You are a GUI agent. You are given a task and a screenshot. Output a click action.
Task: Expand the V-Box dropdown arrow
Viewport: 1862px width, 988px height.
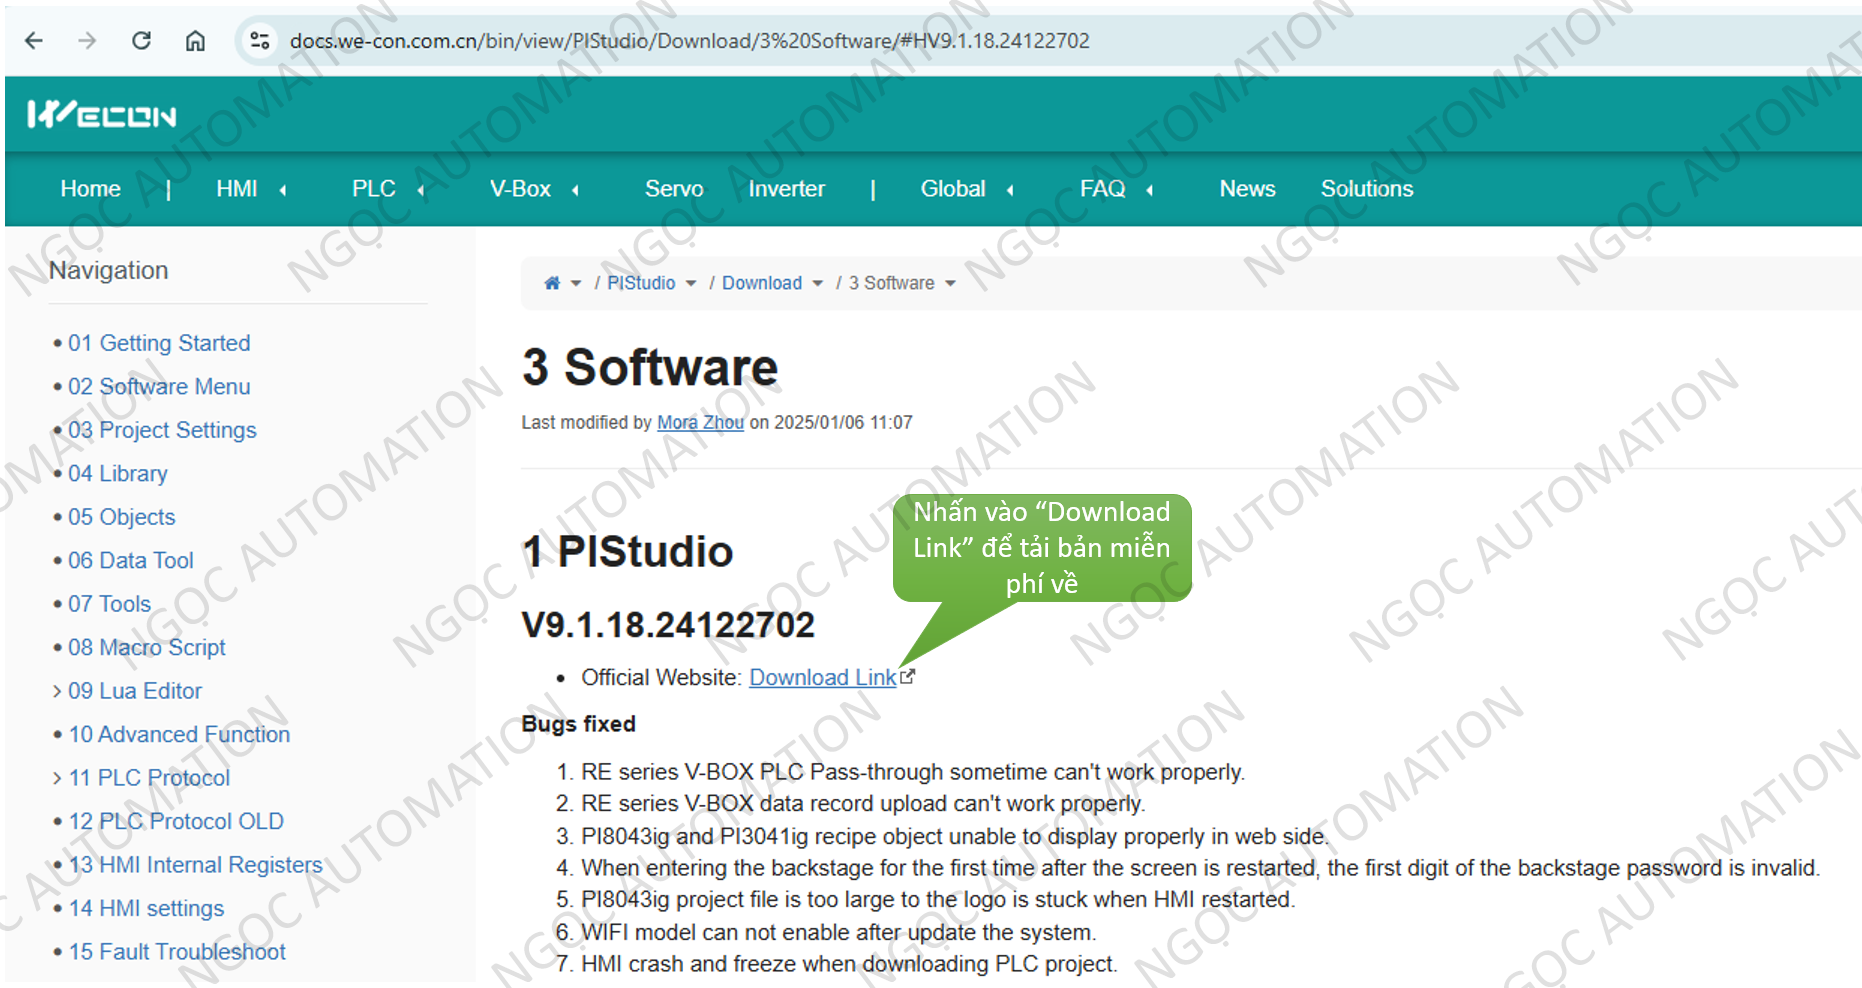point(575,190)
